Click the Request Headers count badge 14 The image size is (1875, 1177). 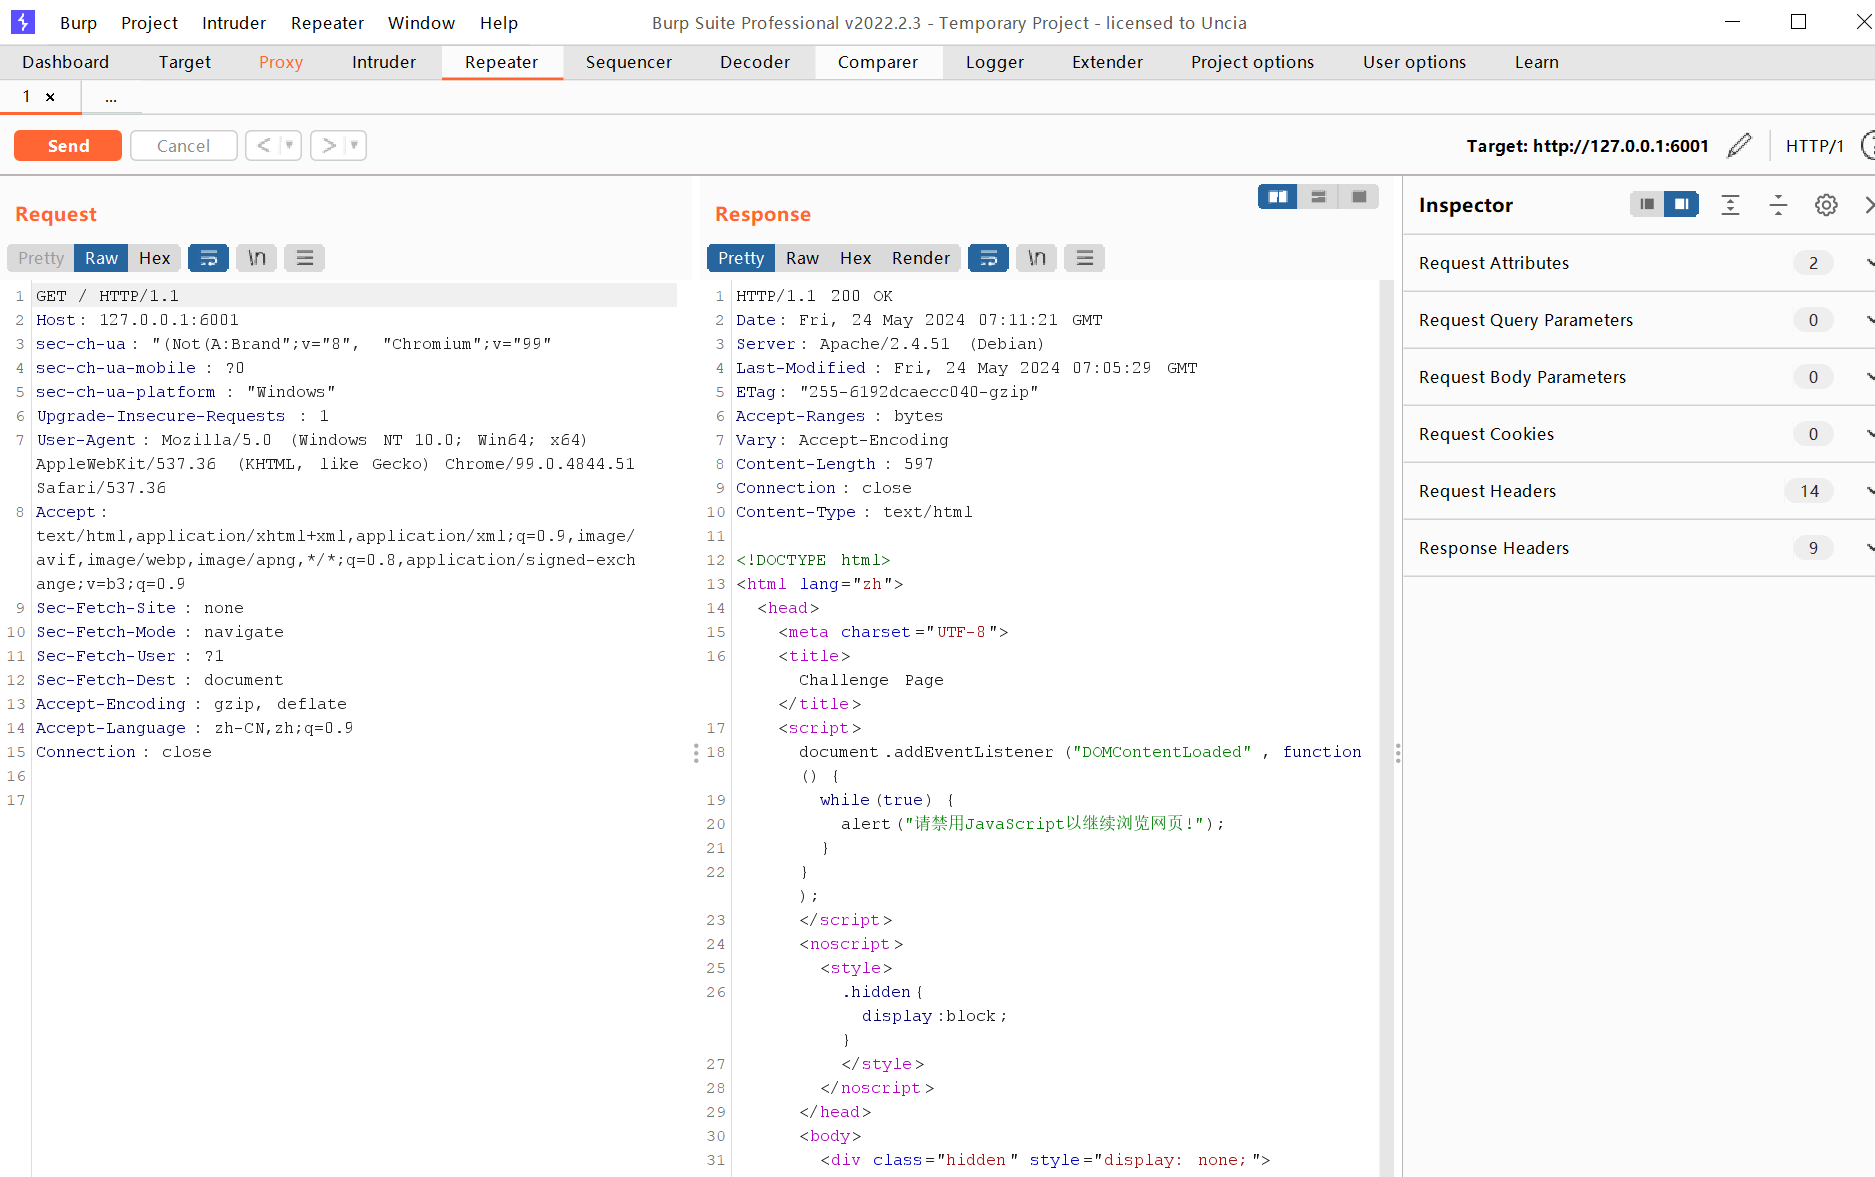point(1809,491)
